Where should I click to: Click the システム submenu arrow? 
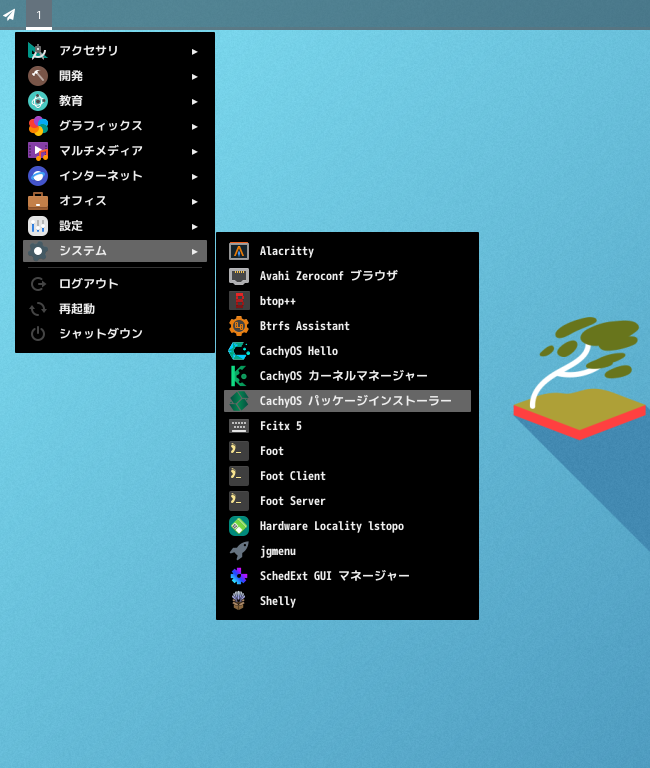tap(194, 251)
